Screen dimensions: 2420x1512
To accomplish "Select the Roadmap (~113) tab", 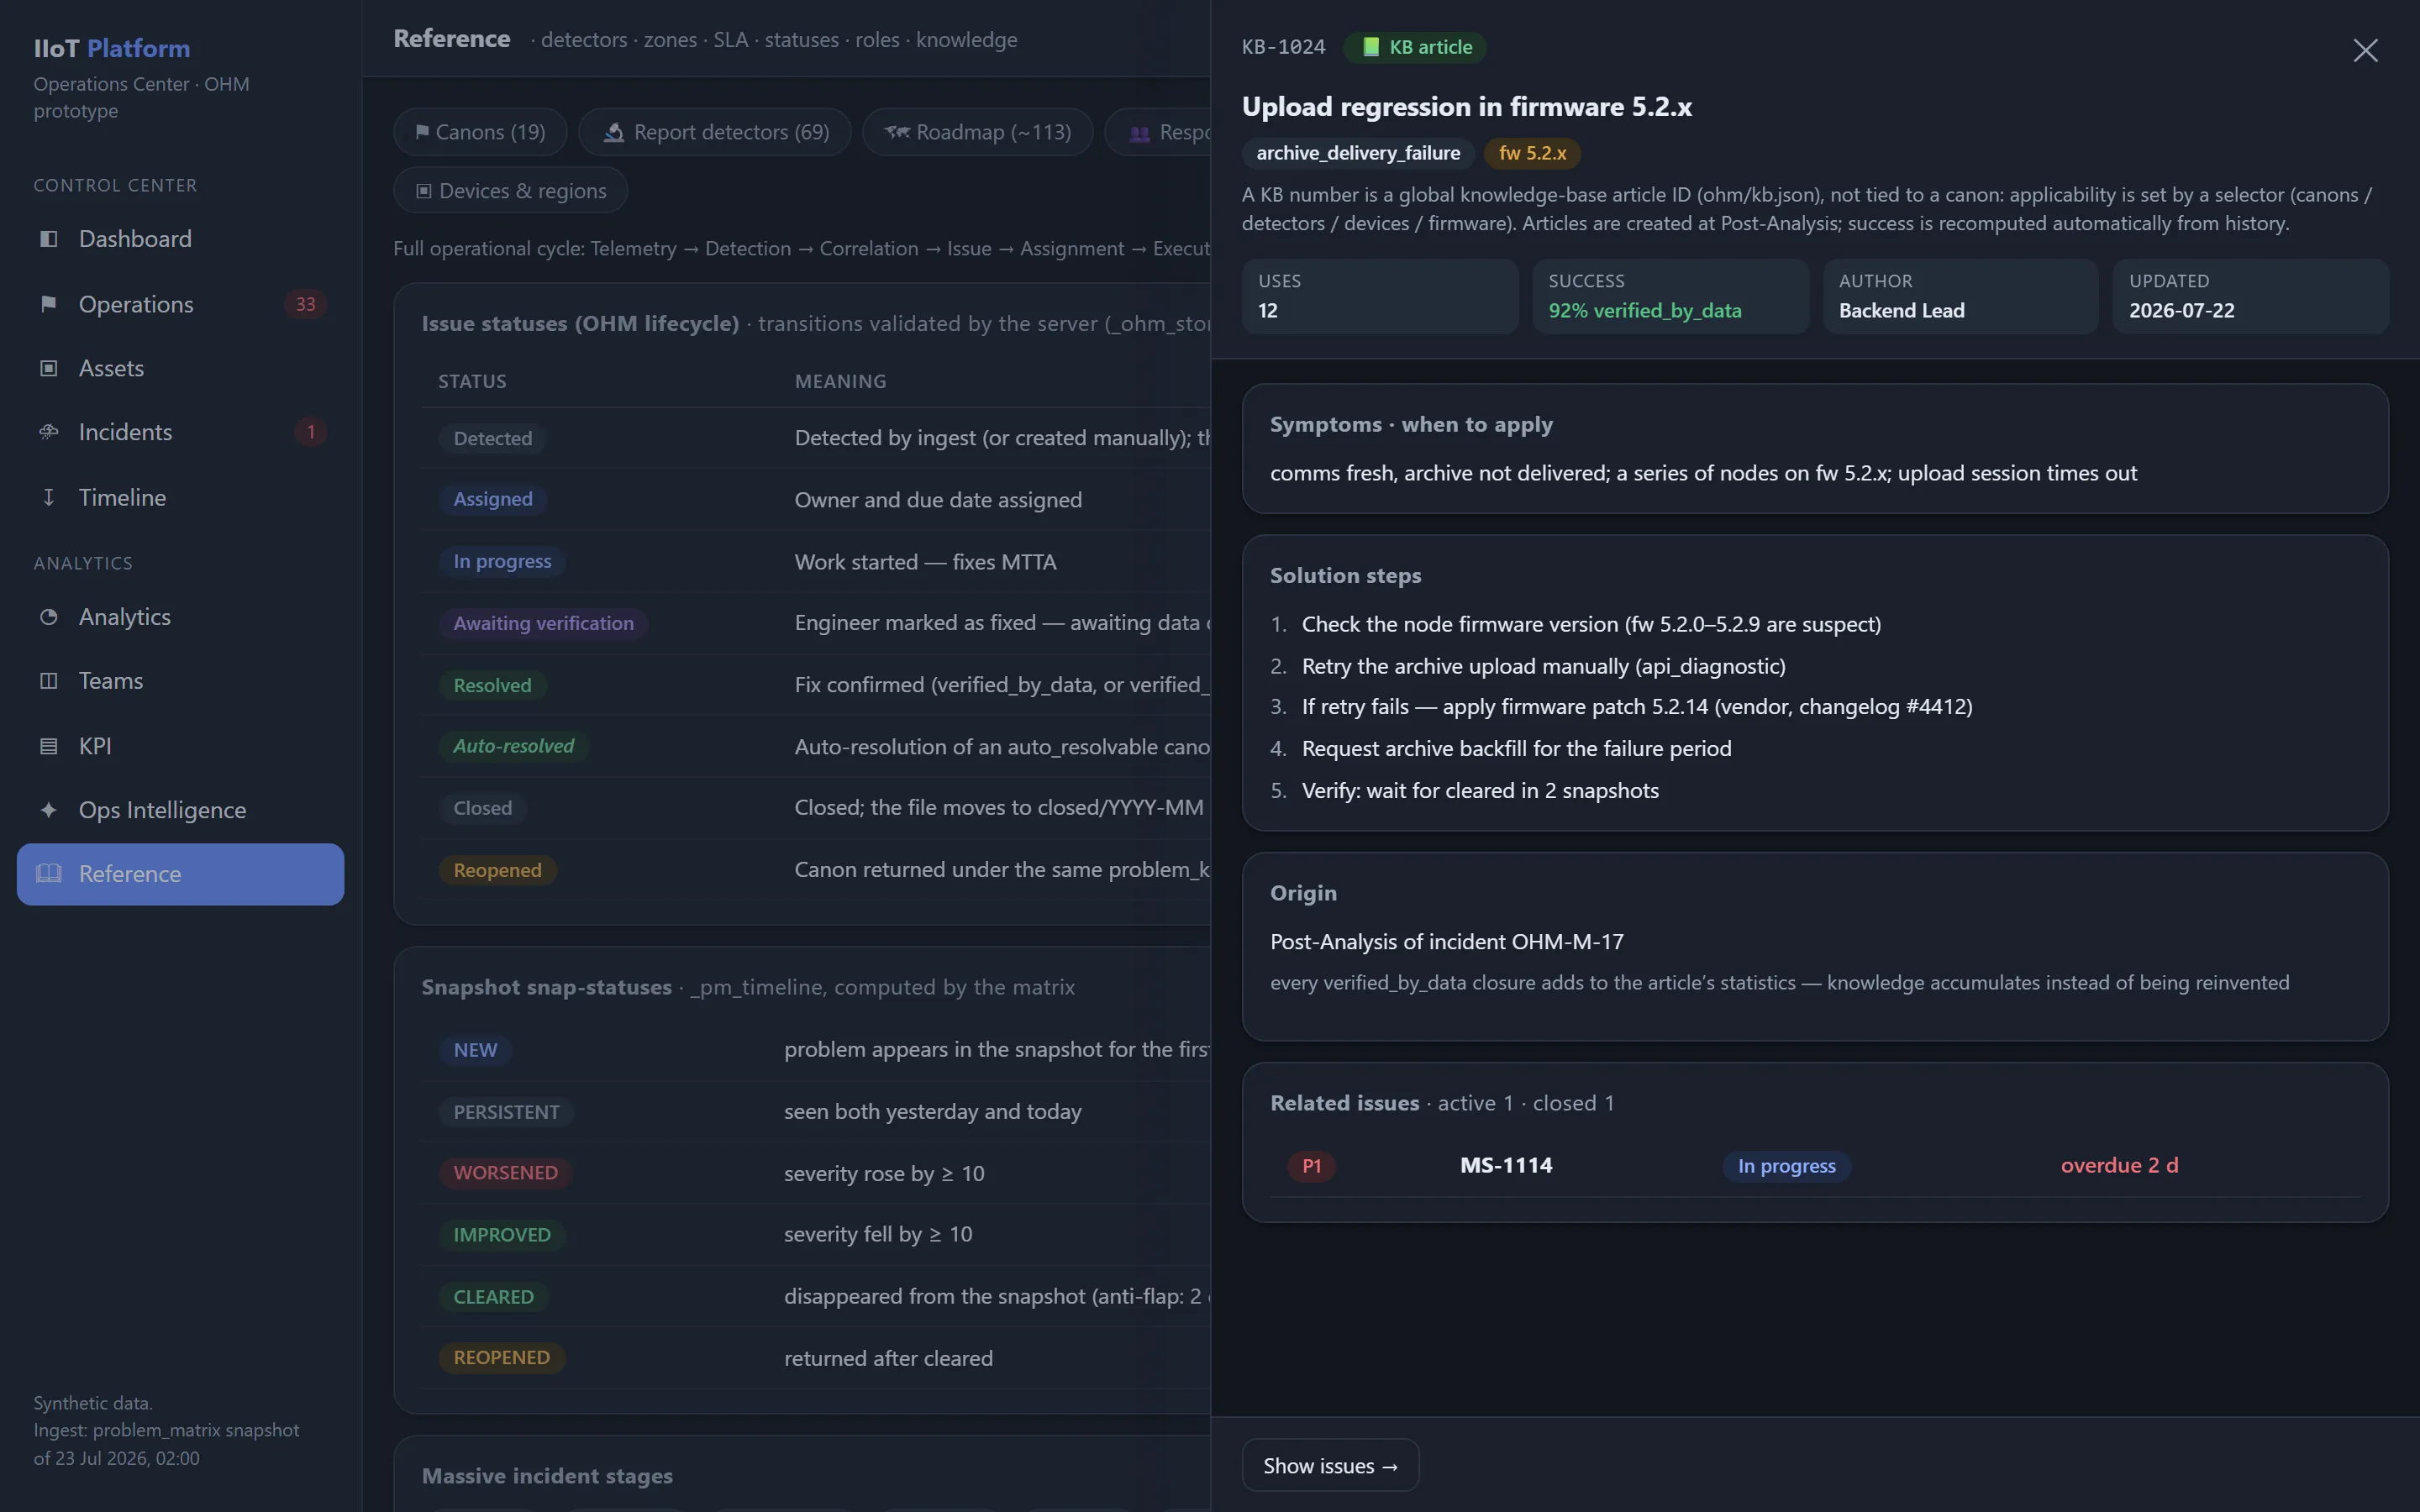I will click(977, 132).
